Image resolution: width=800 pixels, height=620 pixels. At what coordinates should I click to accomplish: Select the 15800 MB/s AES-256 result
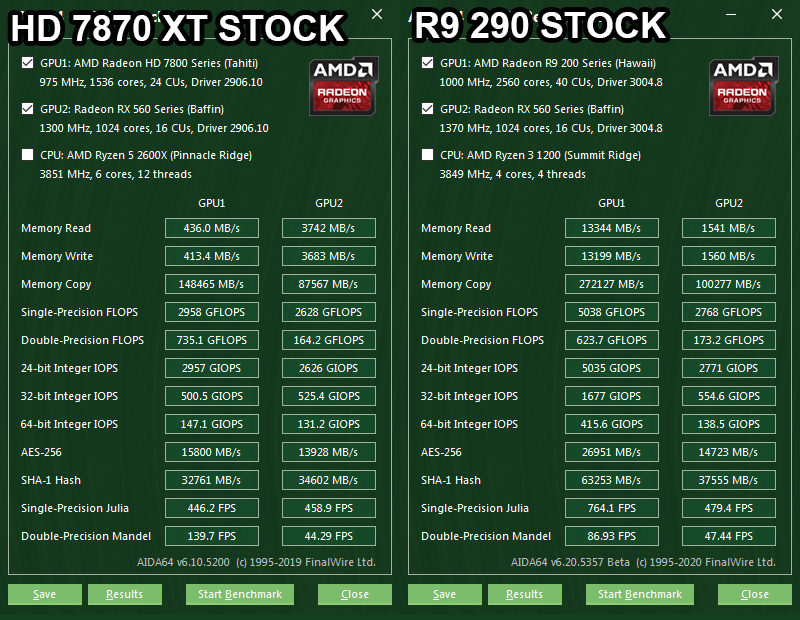(x=212, y=452)
